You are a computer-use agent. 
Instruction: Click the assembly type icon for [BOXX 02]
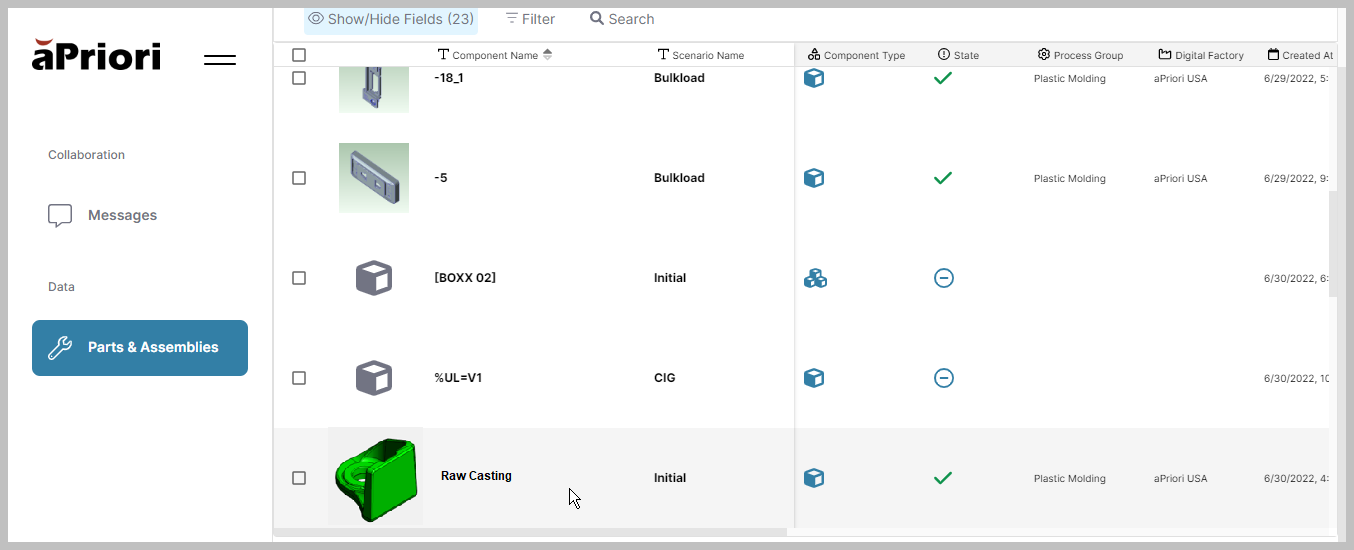tap(815, 278)
